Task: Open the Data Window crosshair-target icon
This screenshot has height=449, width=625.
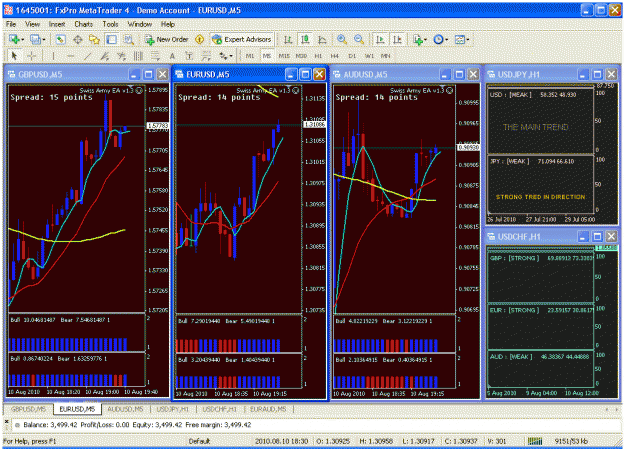Action: pyautogui.click(x=77, y=39)
